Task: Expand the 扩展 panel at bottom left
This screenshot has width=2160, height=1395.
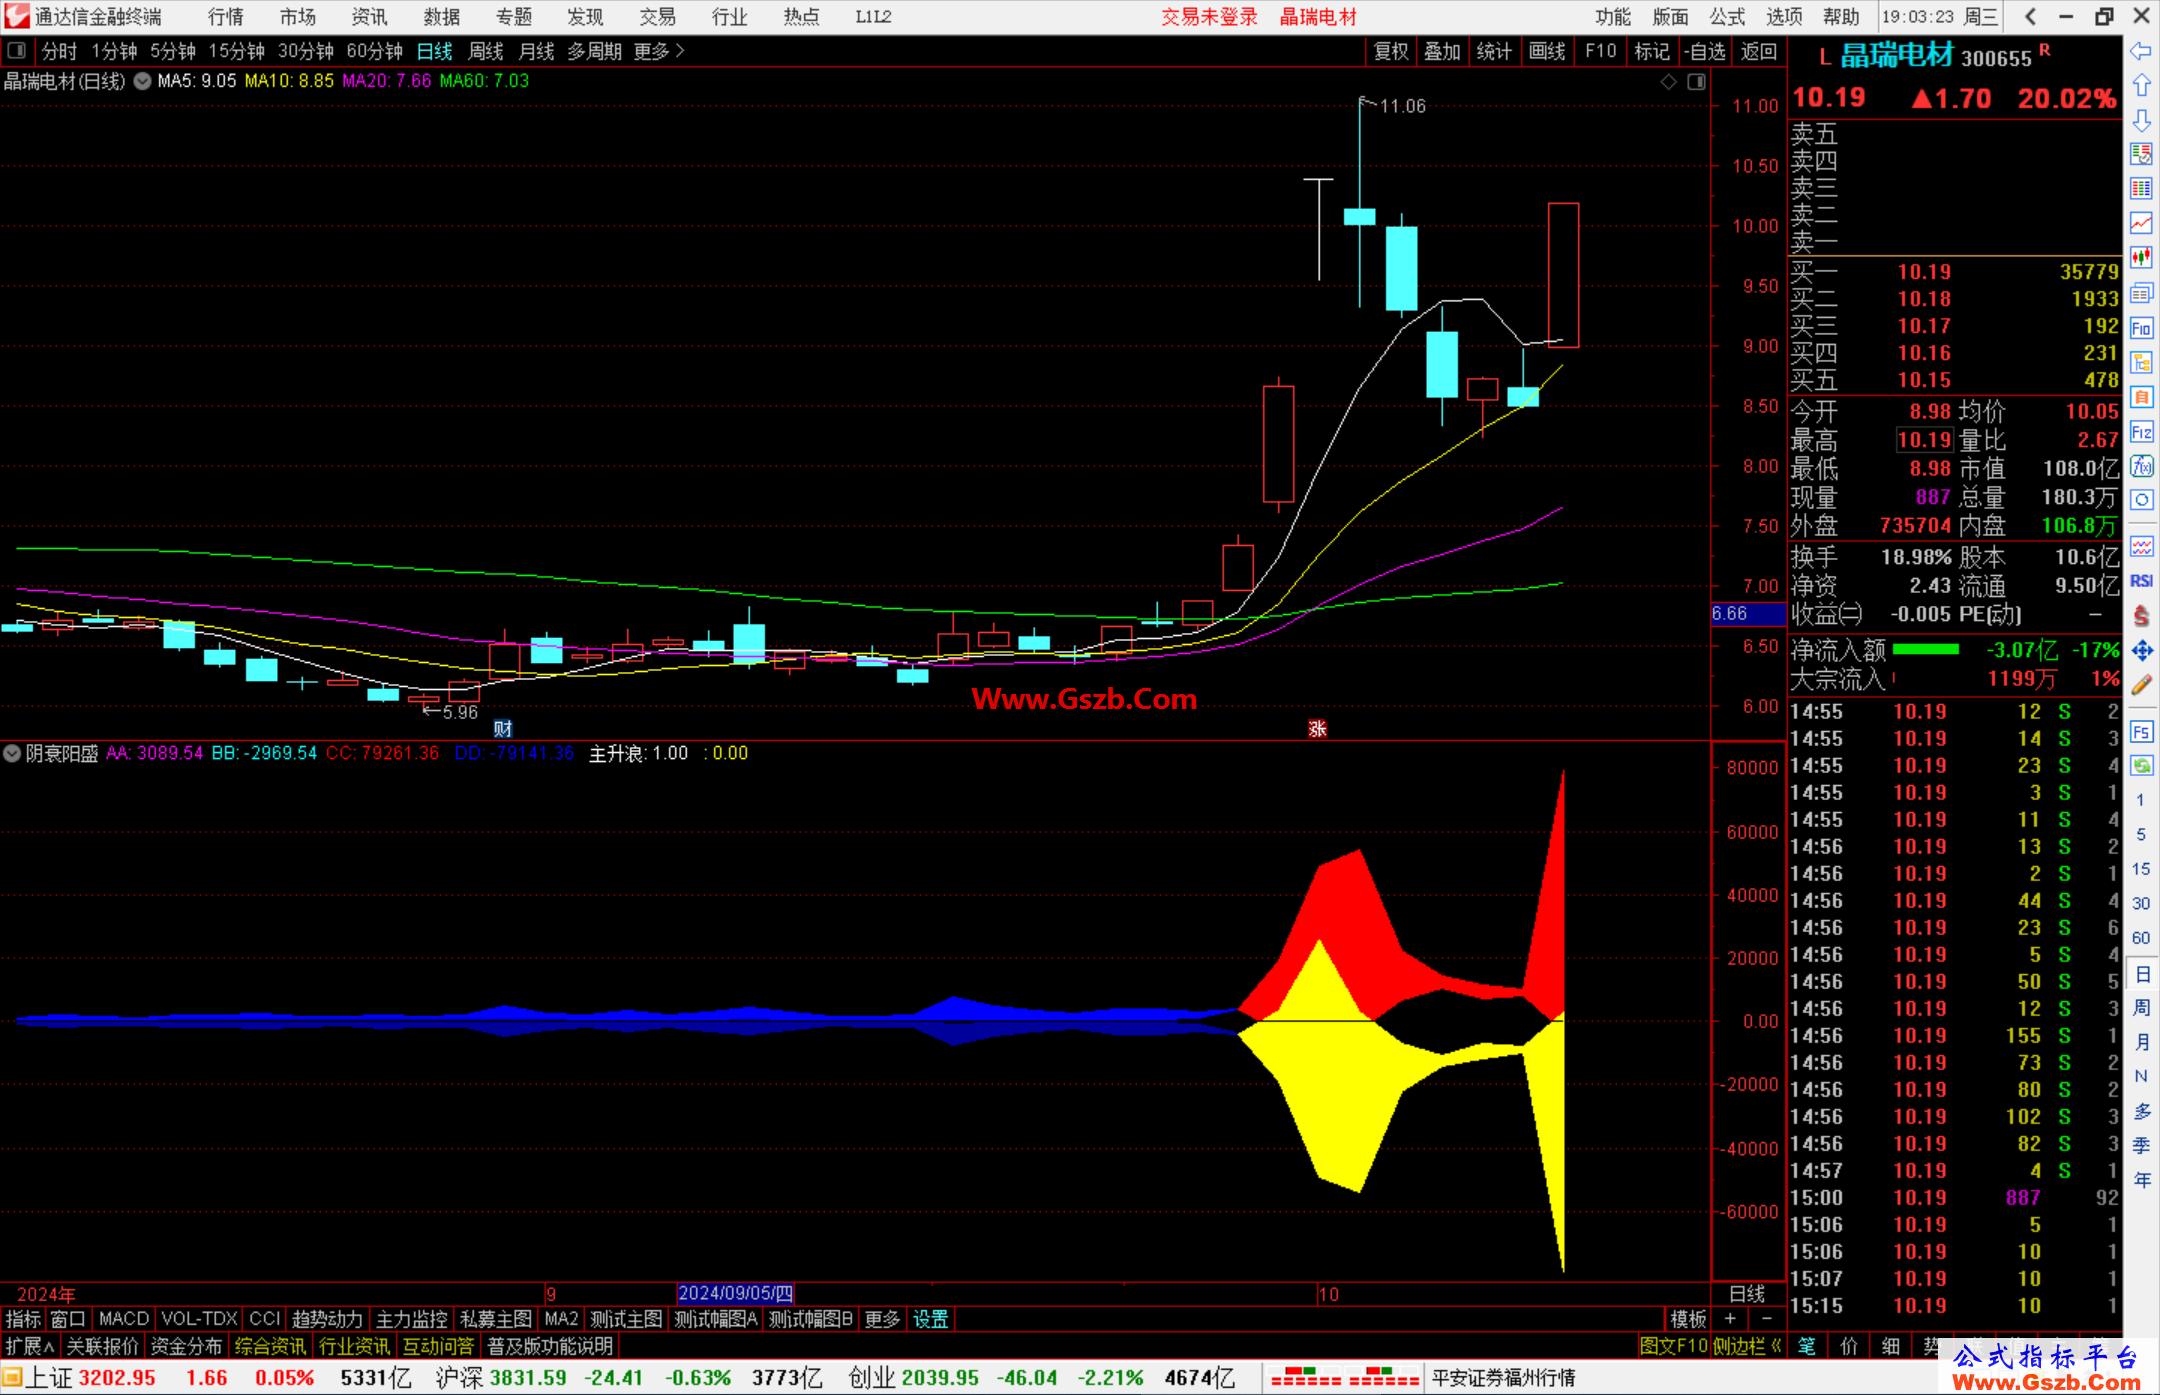Action: click(x=30, y=1346)
